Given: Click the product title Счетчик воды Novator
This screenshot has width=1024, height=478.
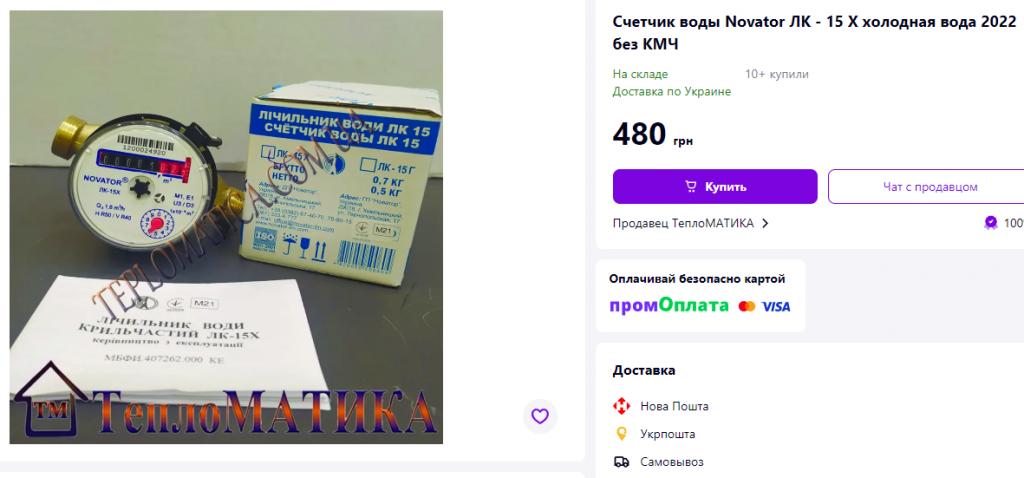Looking at the screenshot, I should (x=814, y=33).
